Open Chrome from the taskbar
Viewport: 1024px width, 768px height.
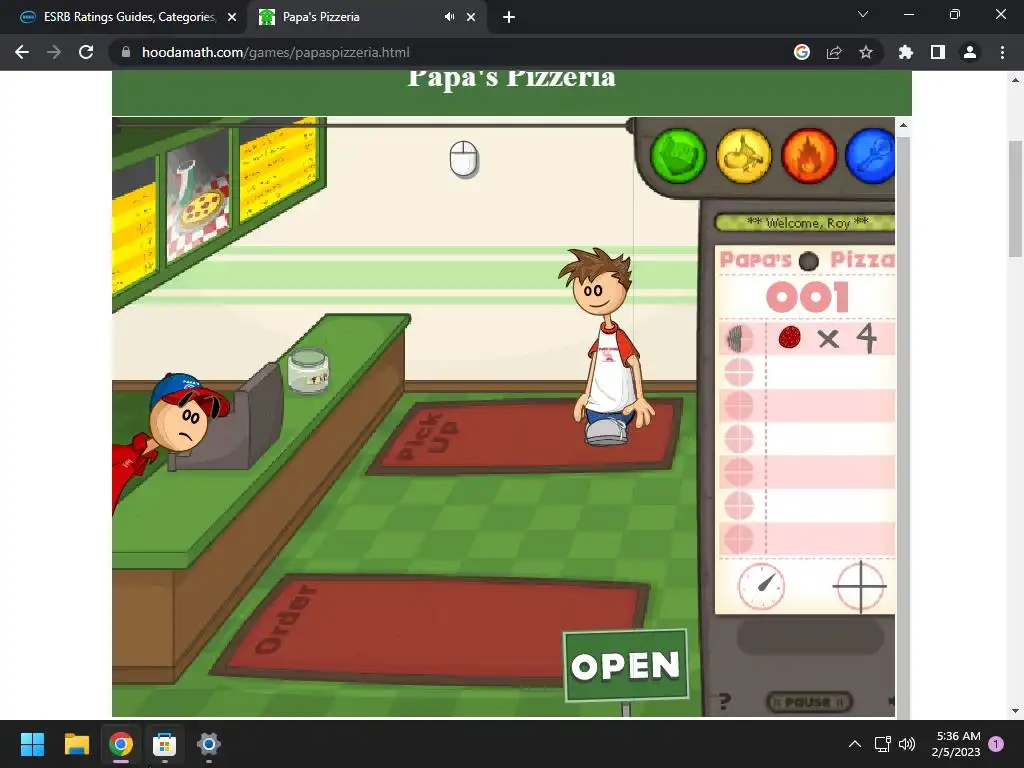tap(121, 744)
